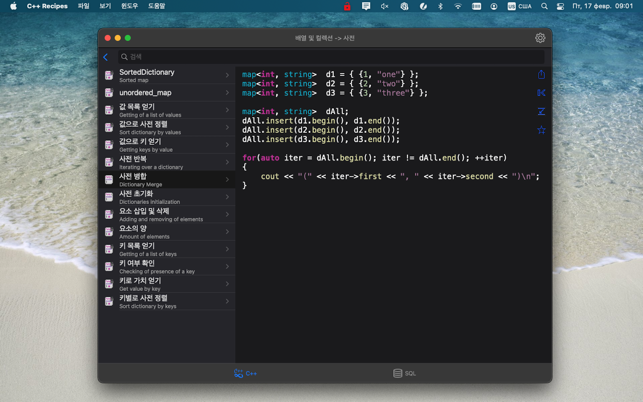This screenshot has height=402, width=643.
Task: Click the icon next to Get value by key
Action: click(109, 284)
